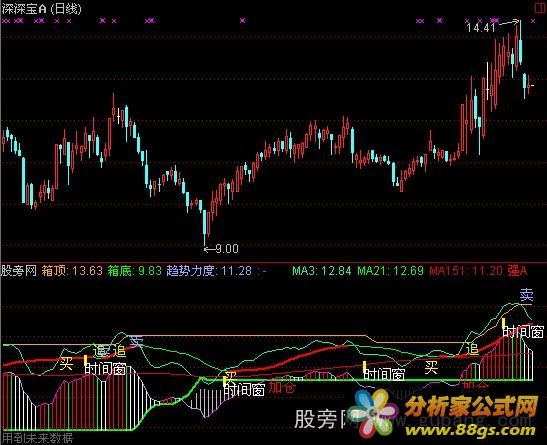Screen dimensions: 547x445
Task: Open the www.88gs.com watermark link
Action: (470, 431)
